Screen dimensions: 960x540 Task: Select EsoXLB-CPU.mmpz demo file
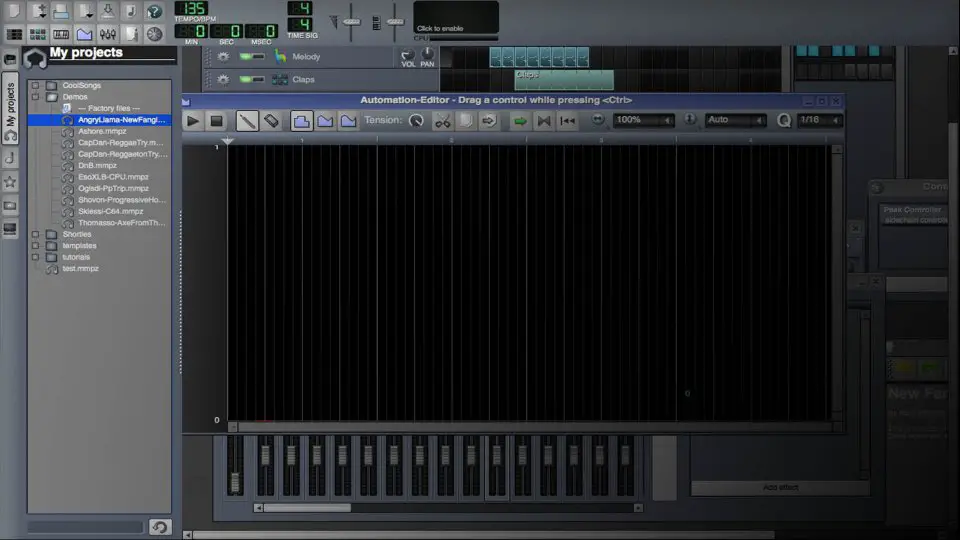click(113, 177)
